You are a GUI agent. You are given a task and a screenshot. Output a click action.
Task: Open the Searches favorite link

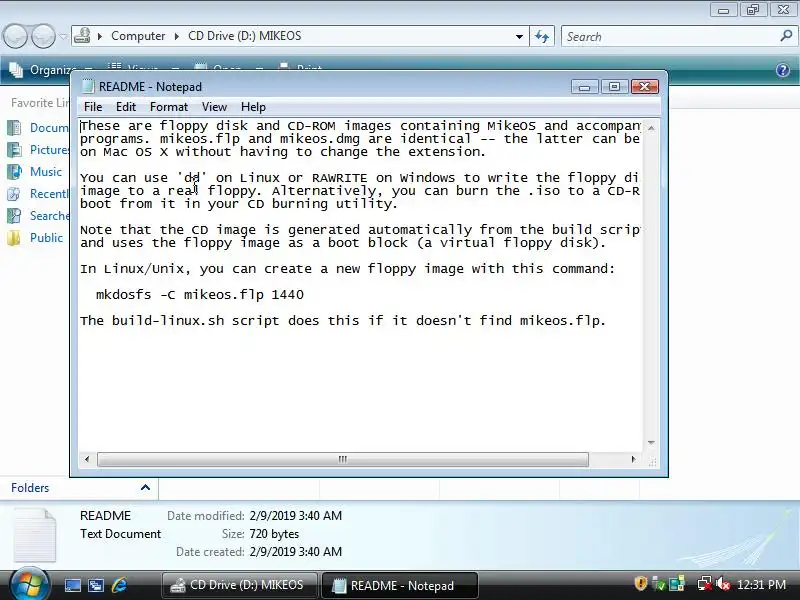click(x=49, y=215)
